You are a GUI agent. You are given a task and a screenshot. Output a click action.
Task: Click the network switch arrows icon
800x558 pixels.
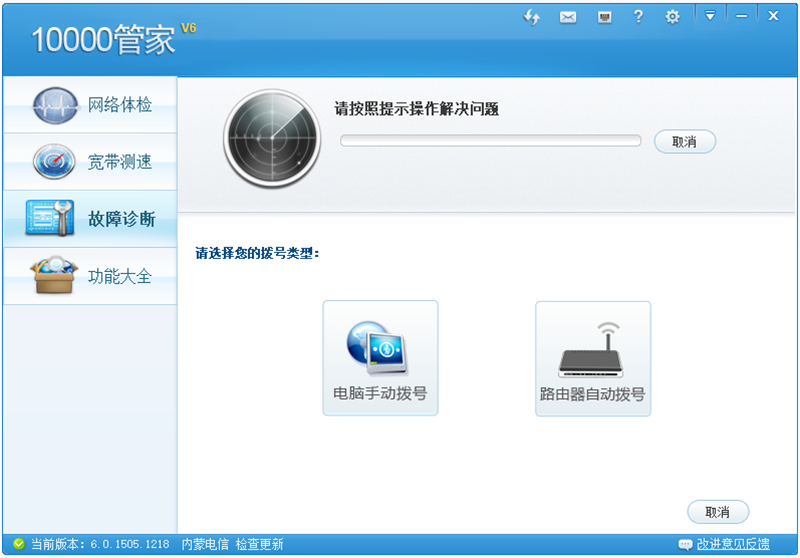coord(532,17)
